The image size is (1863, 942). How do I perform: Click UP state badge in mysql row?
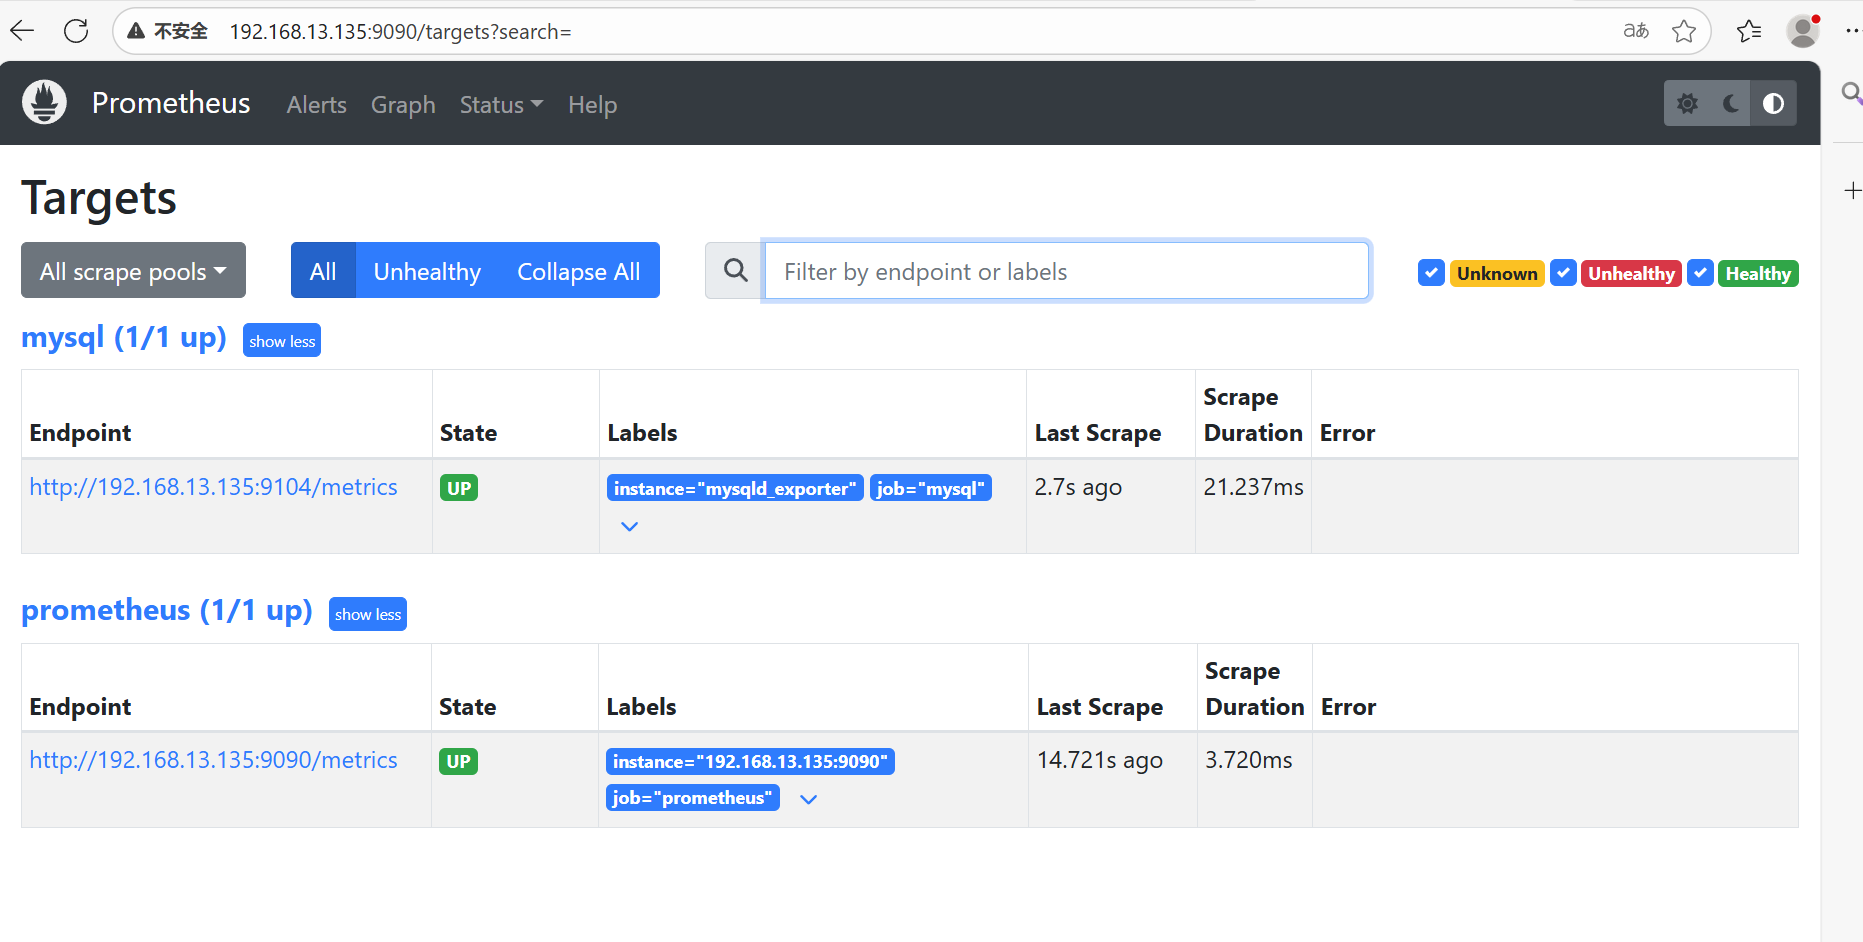[x=459, y=488]
